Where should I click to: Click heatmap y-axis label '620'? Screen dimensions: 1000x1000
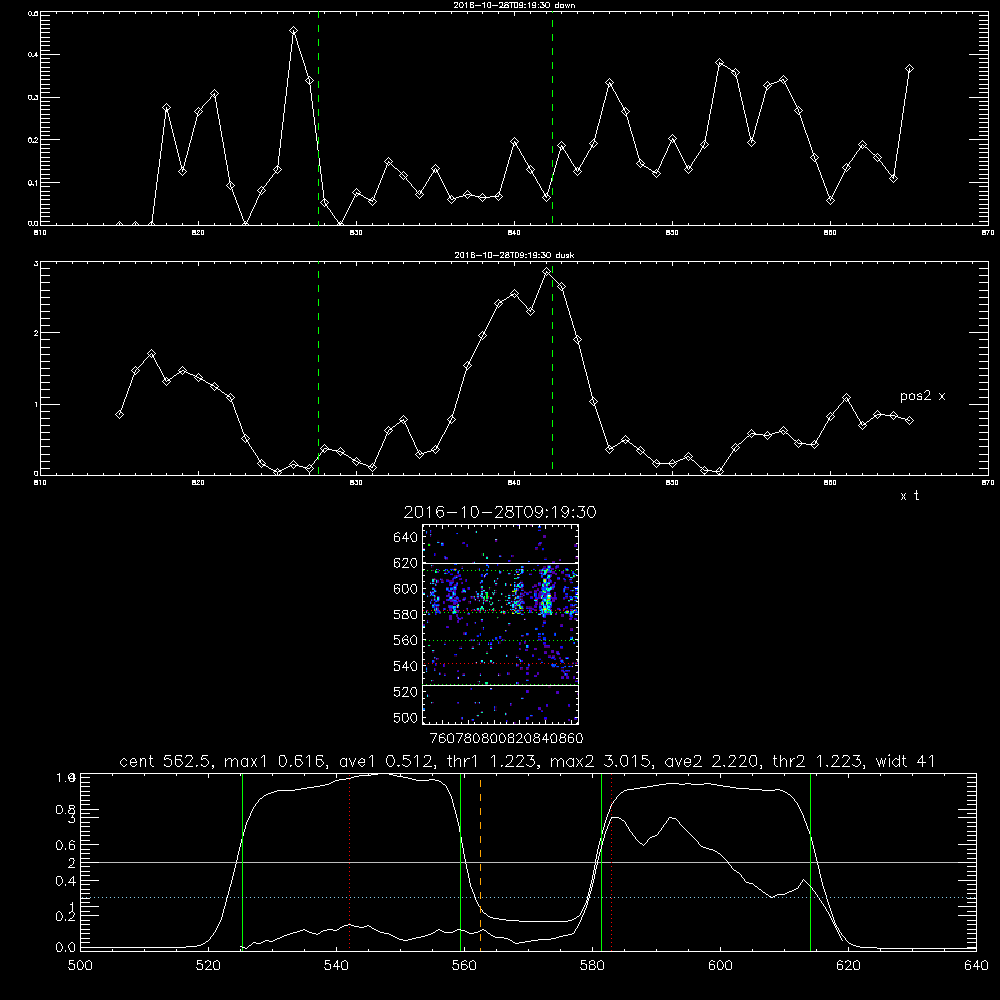(406, 563)
